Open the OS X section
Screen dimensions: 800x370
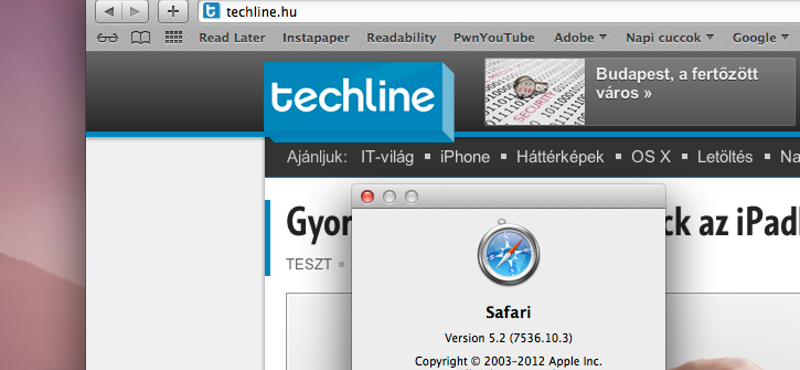tap(651, 157)
